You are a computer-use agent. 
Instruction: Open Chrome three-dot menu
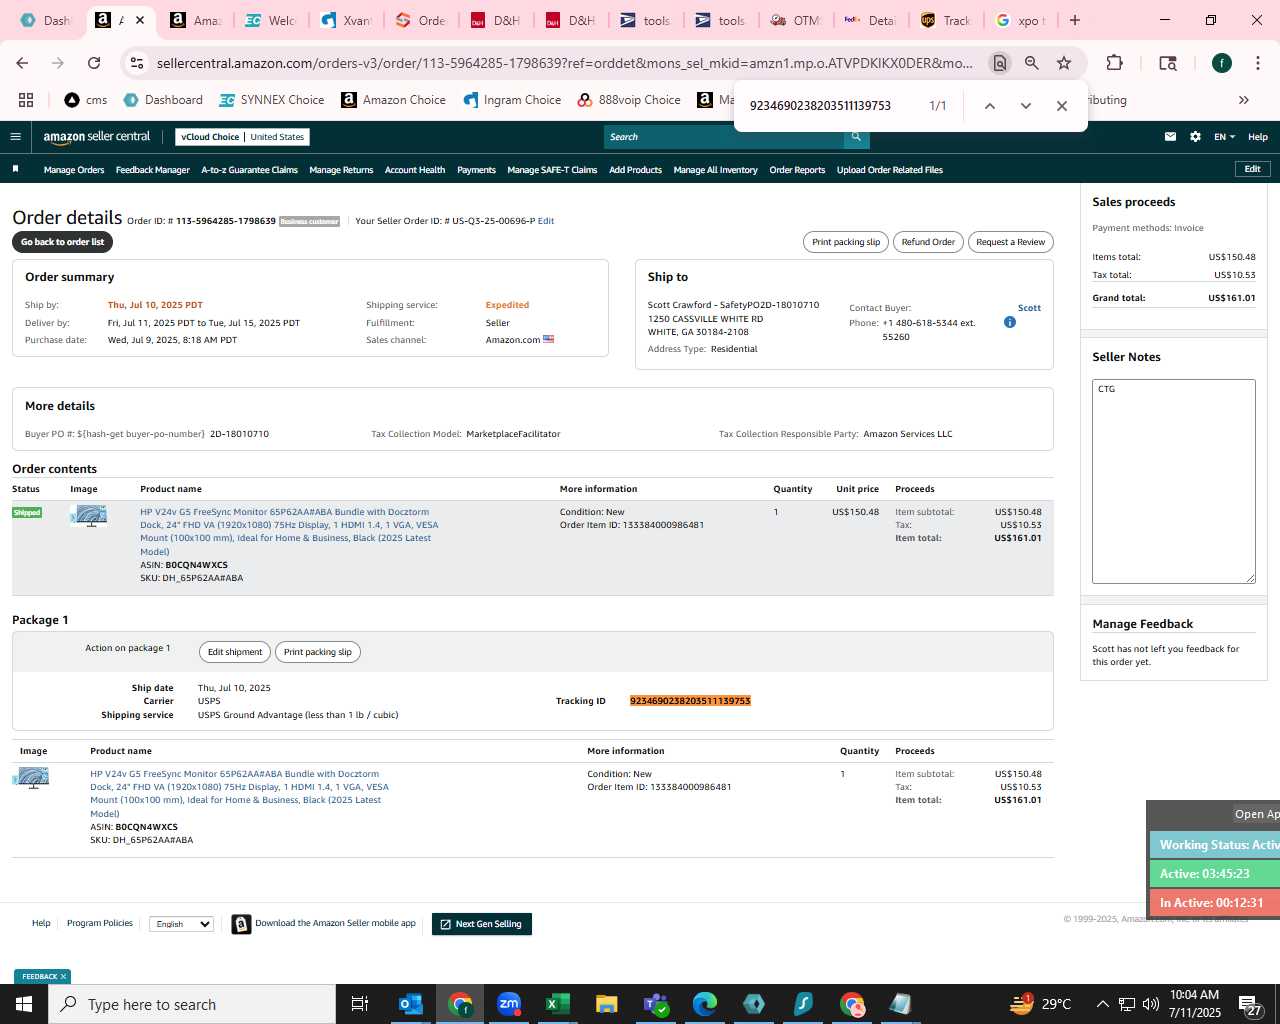click(1257, 63)
